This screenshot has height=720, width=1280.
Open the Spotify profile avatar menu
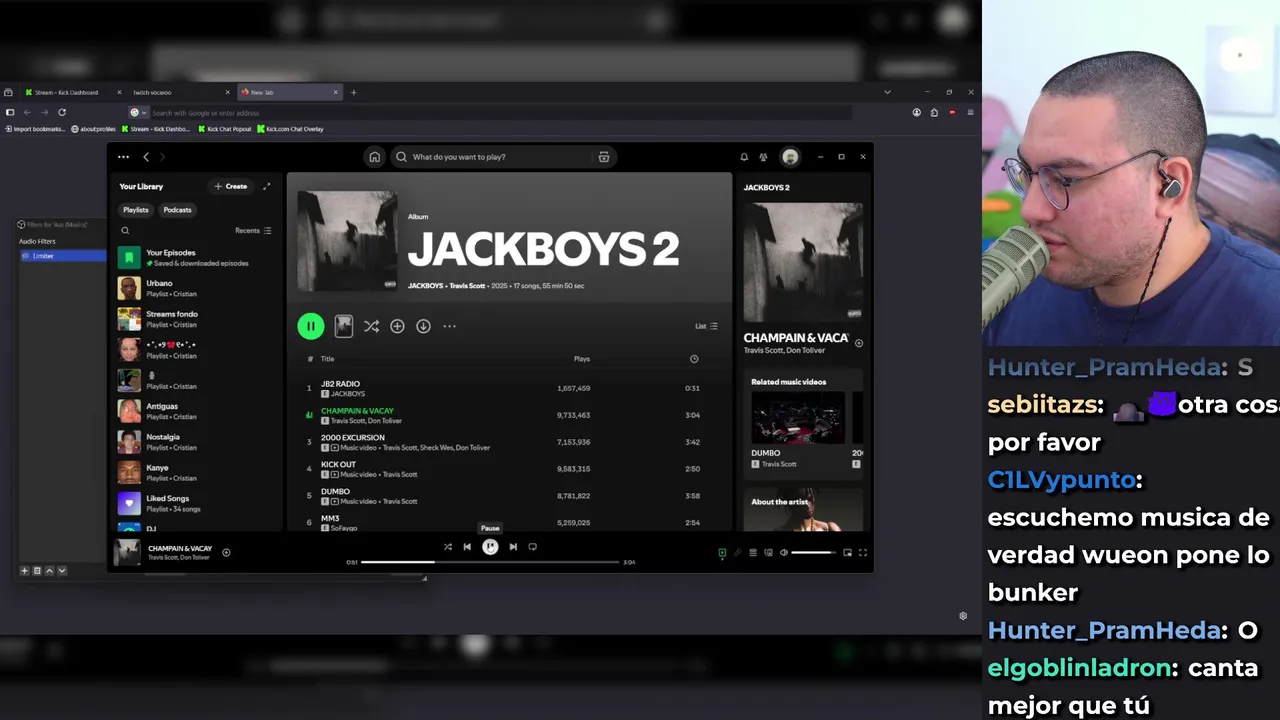(790, 157)
